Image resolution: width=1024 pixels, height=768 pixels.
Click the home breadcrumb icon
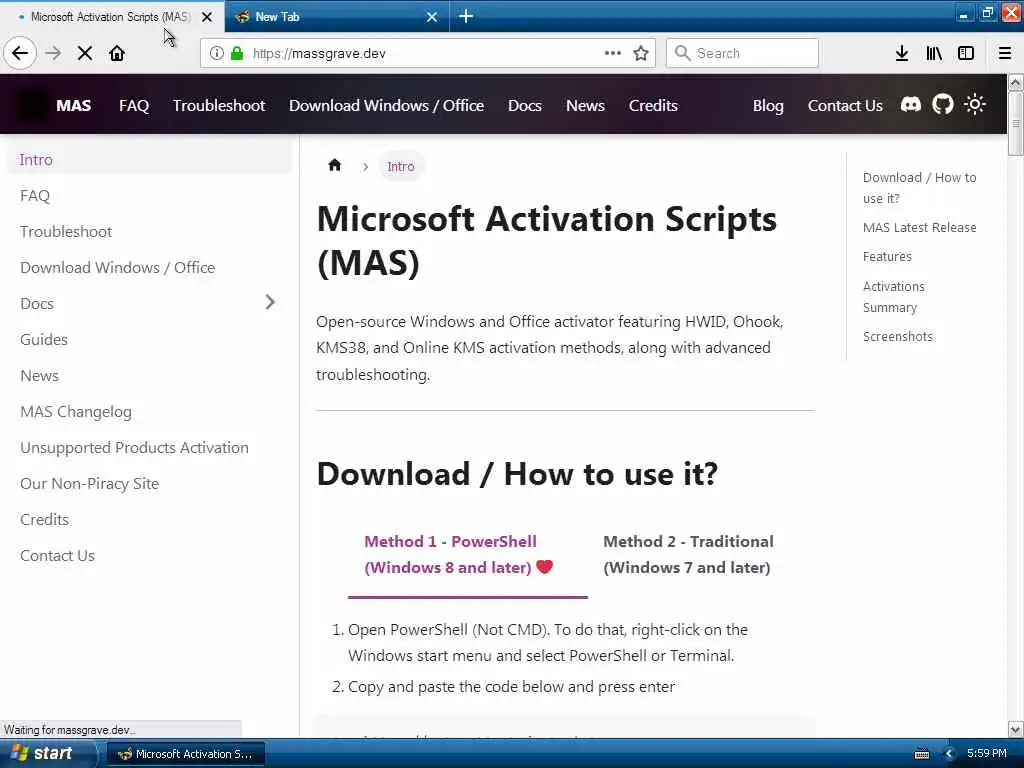pyautogui.click(x=335, y=165)
